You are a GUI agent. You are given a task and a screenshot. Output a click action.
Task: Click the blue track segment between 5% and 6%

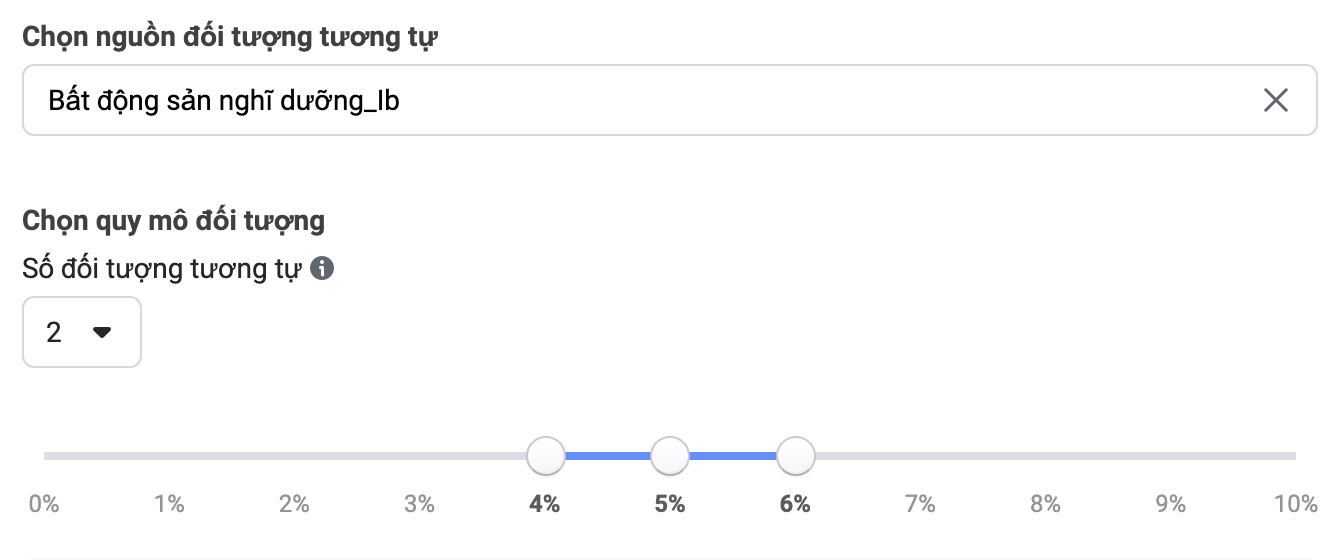[x=733, y=456]
